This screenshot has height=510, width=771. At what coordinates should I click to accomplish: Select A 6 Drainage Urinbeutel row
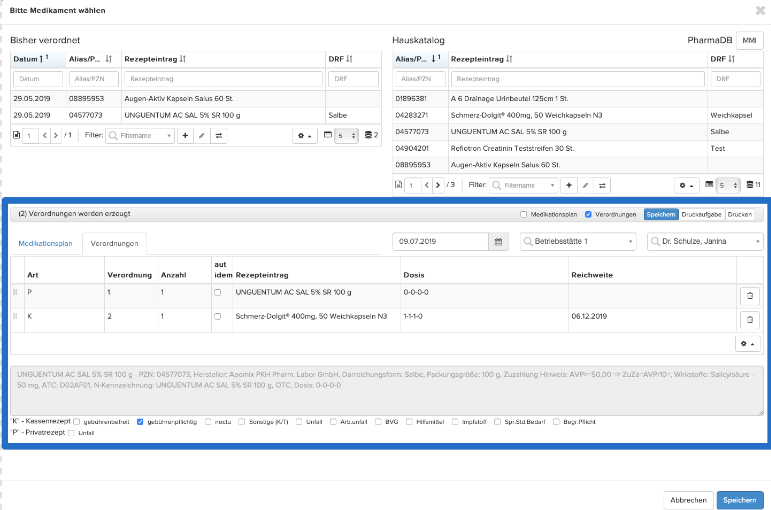(x=577, y=99)
